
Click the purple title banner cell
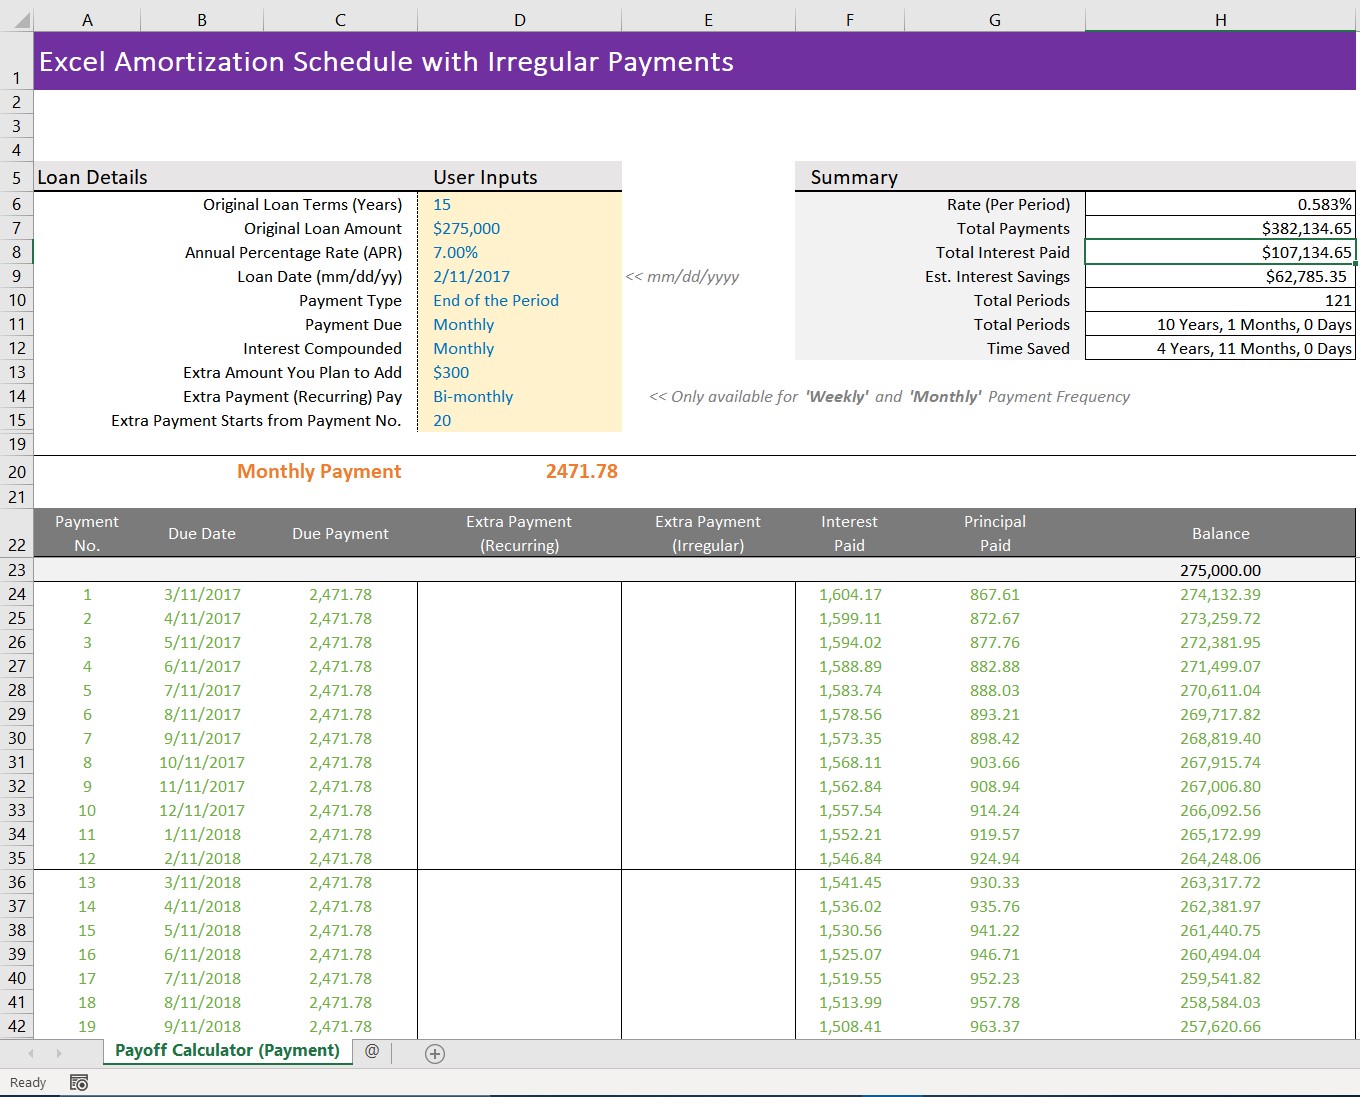[695, 61]
